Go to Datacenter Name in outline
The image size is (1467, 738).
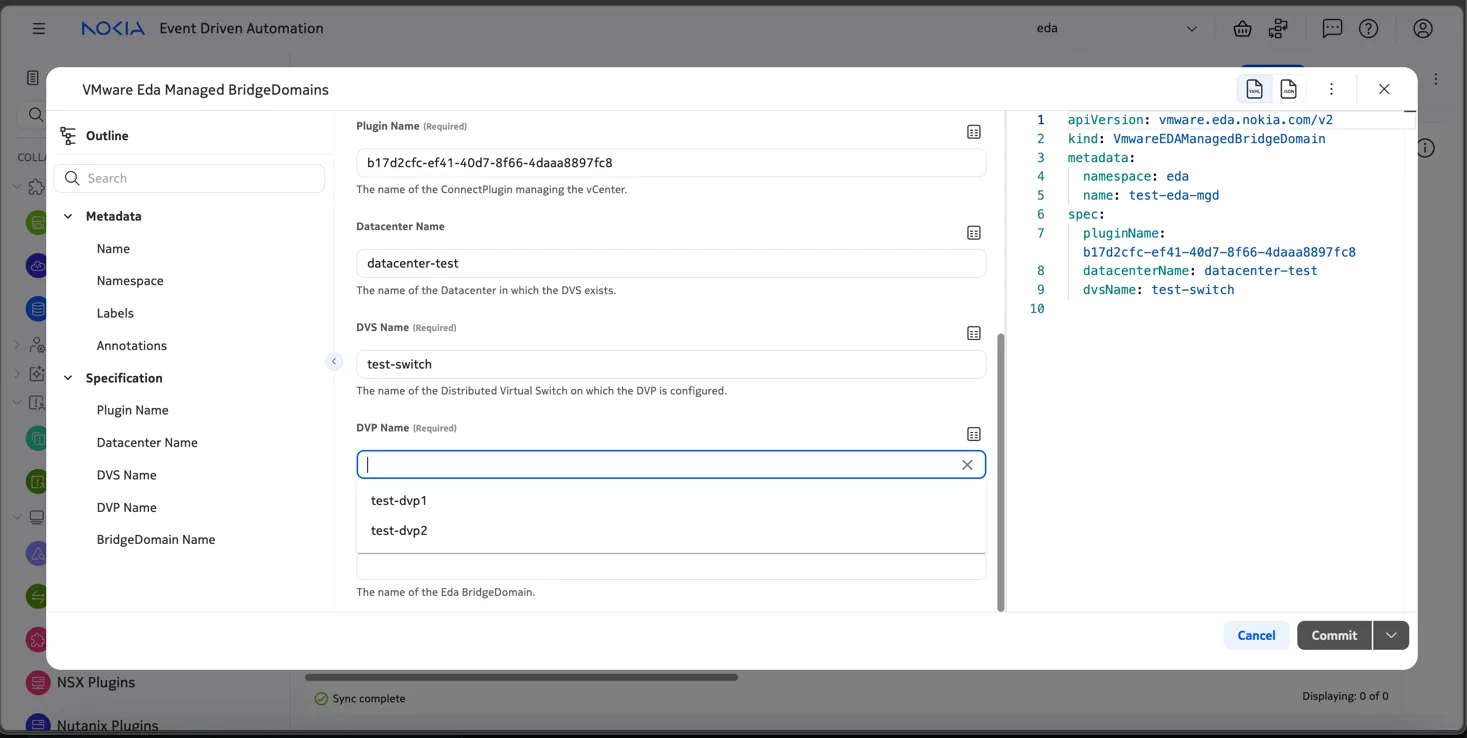[x=147, y=442]
